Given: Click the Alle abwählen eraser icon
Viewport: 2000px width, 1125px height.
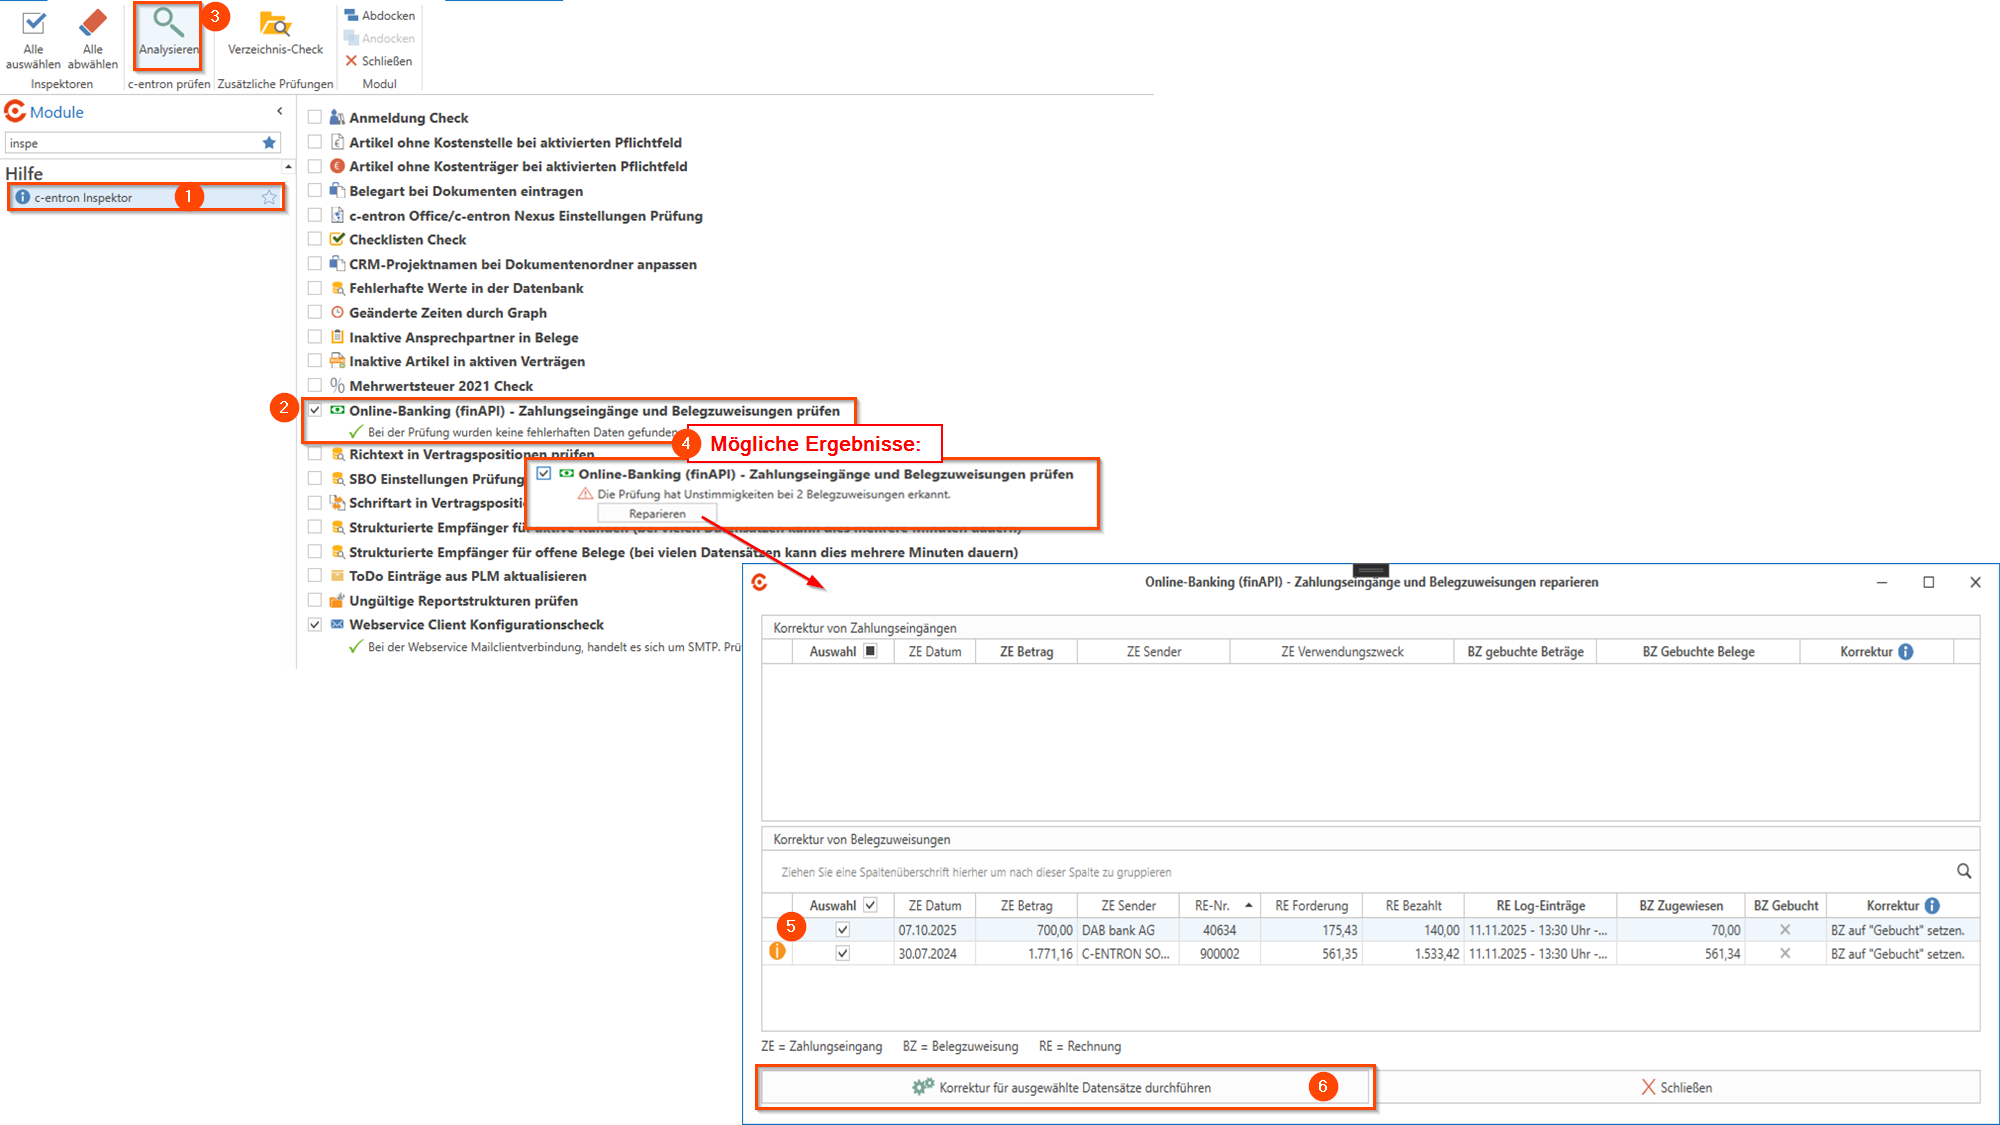Looking at the screenshot, I should click(92, 24).
